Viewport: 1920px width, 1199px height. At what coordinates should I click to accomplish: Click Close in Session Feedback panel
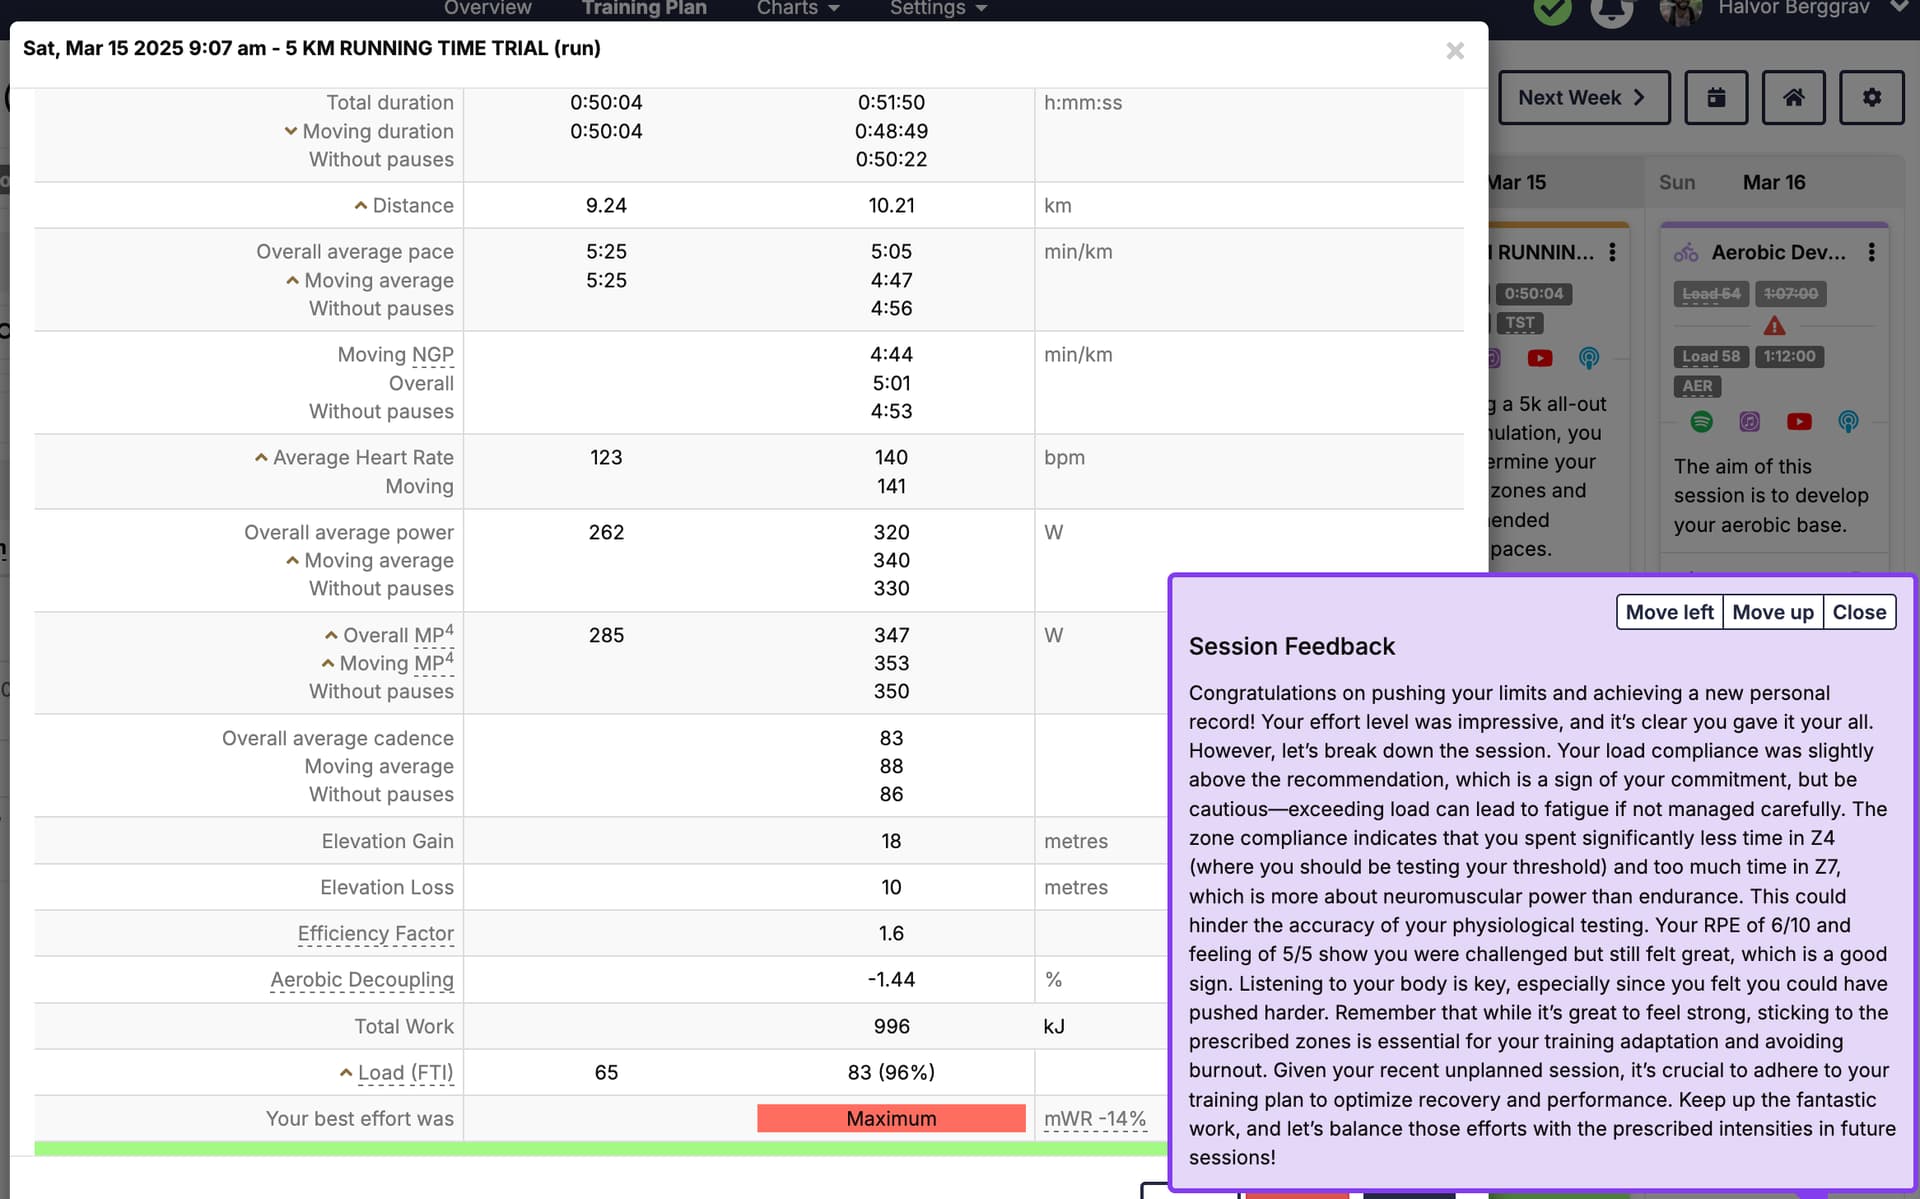pyautogui.click(x=1859, y=612)
